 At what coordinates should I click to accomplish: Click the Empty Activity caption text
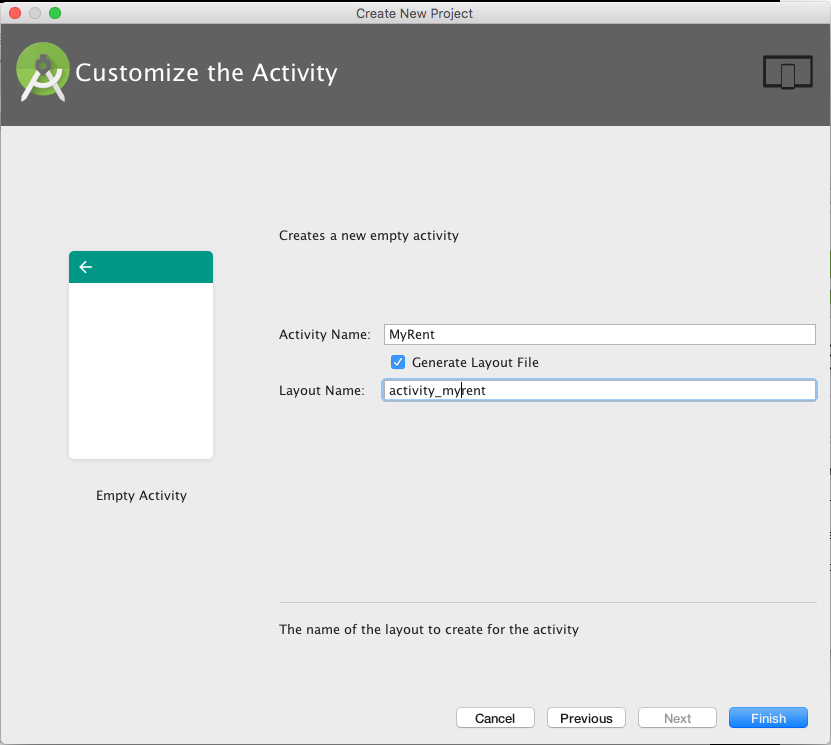141,495
